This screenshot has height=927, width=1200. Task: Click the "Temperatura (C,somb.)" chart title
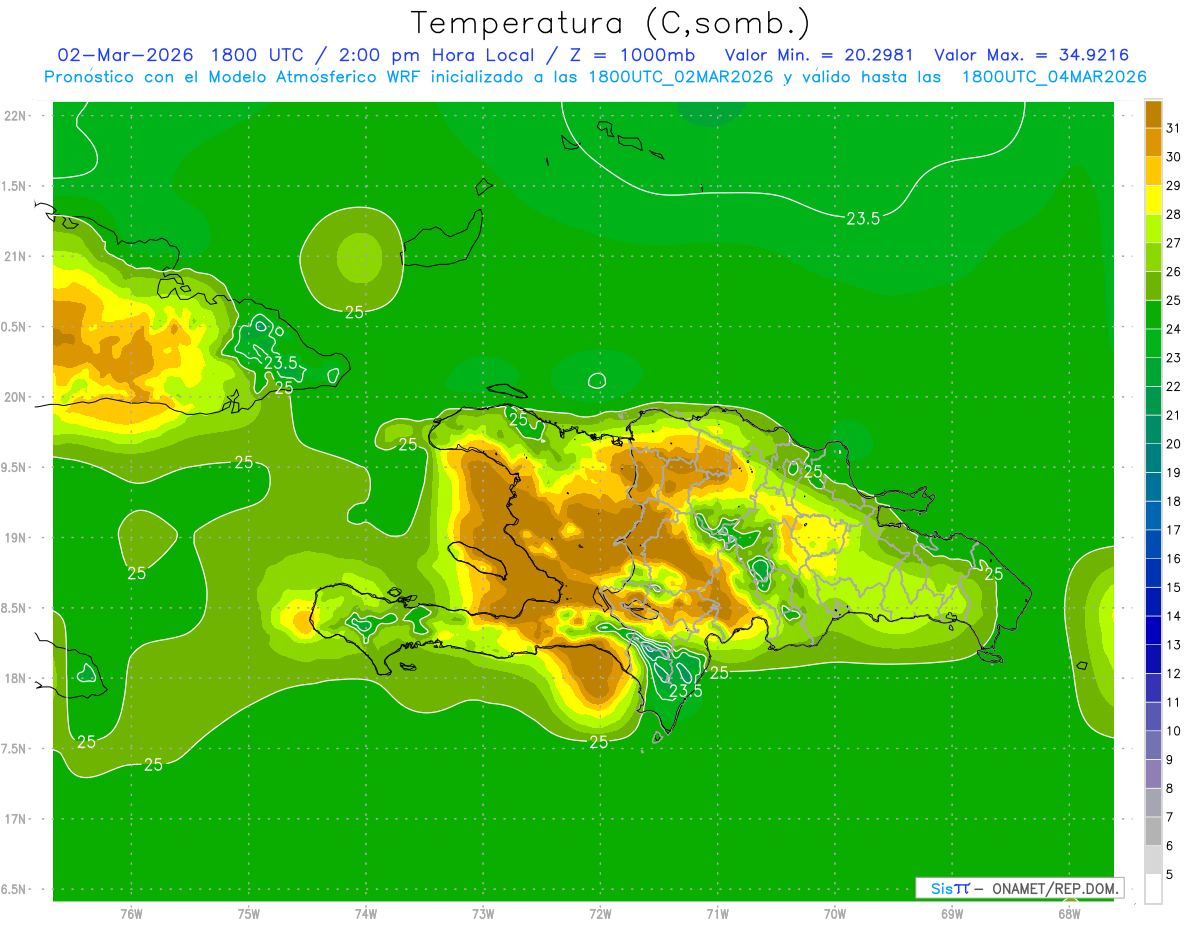[x=611, y=23]
